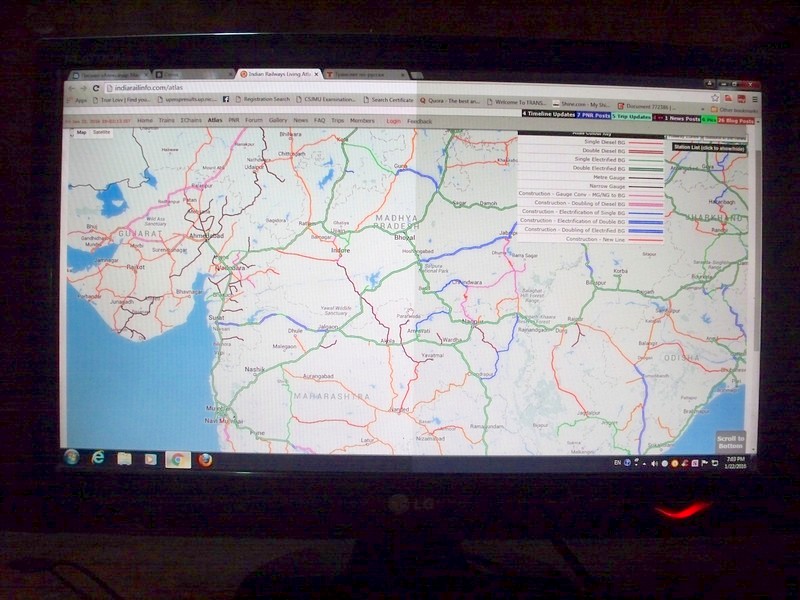Viewport: 800px width, 600px height.
Task: Click the Login link
Action: click(393, 121)
